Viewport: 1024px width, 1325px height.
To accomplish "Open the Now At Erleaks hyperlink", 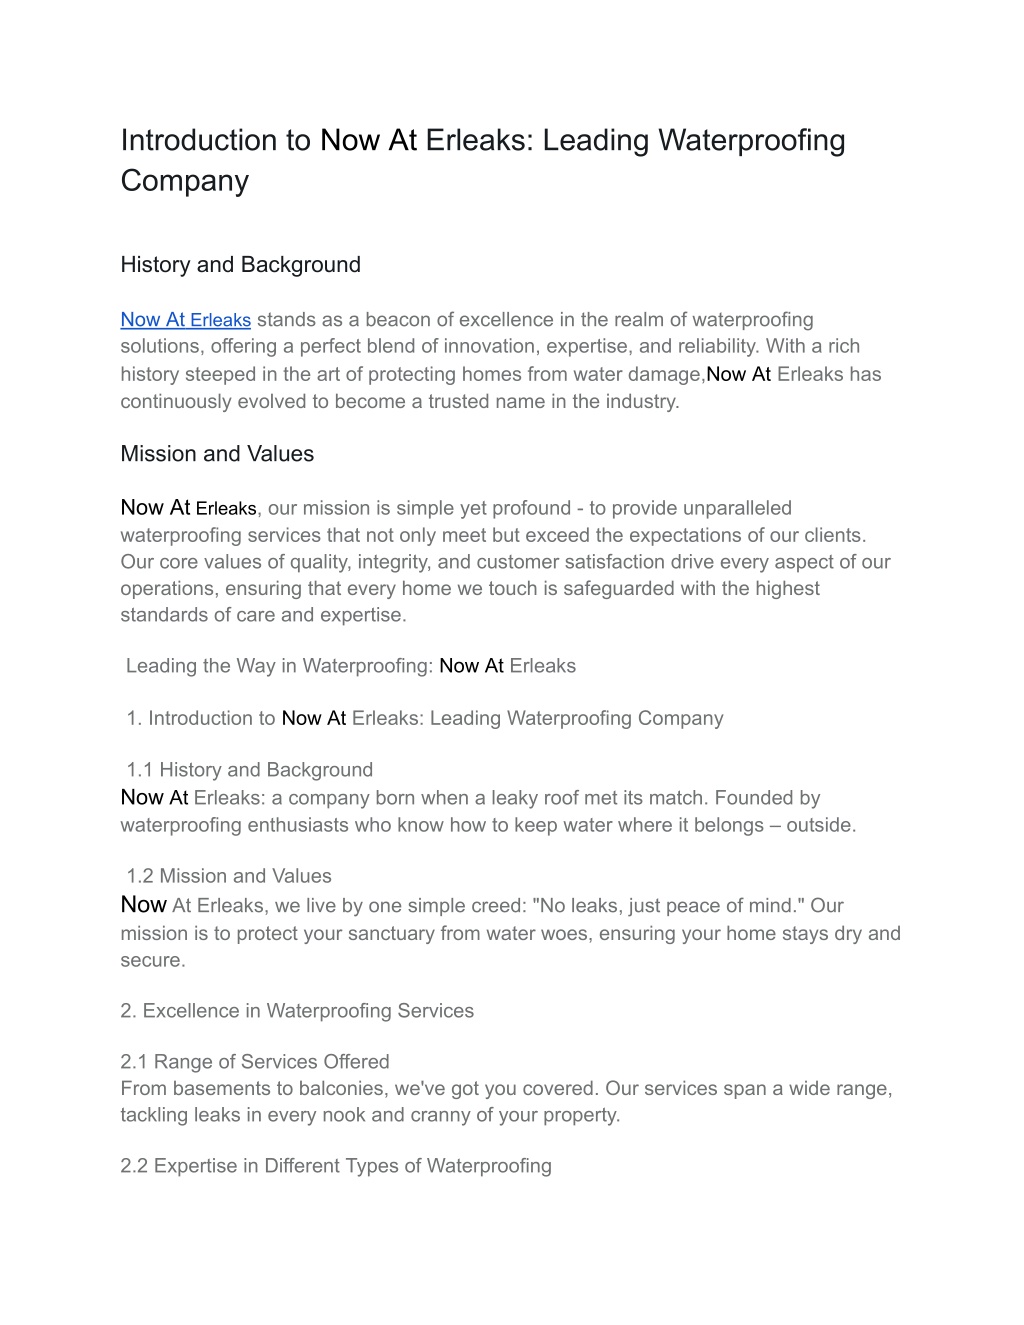I will point(185,320).
